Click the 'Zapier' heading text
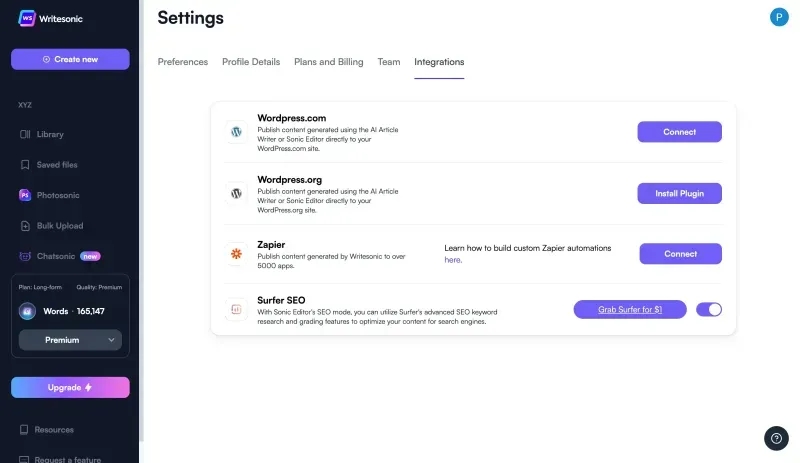Image resolution: width=800 pixels, height=463 pixels. (271, 245)
